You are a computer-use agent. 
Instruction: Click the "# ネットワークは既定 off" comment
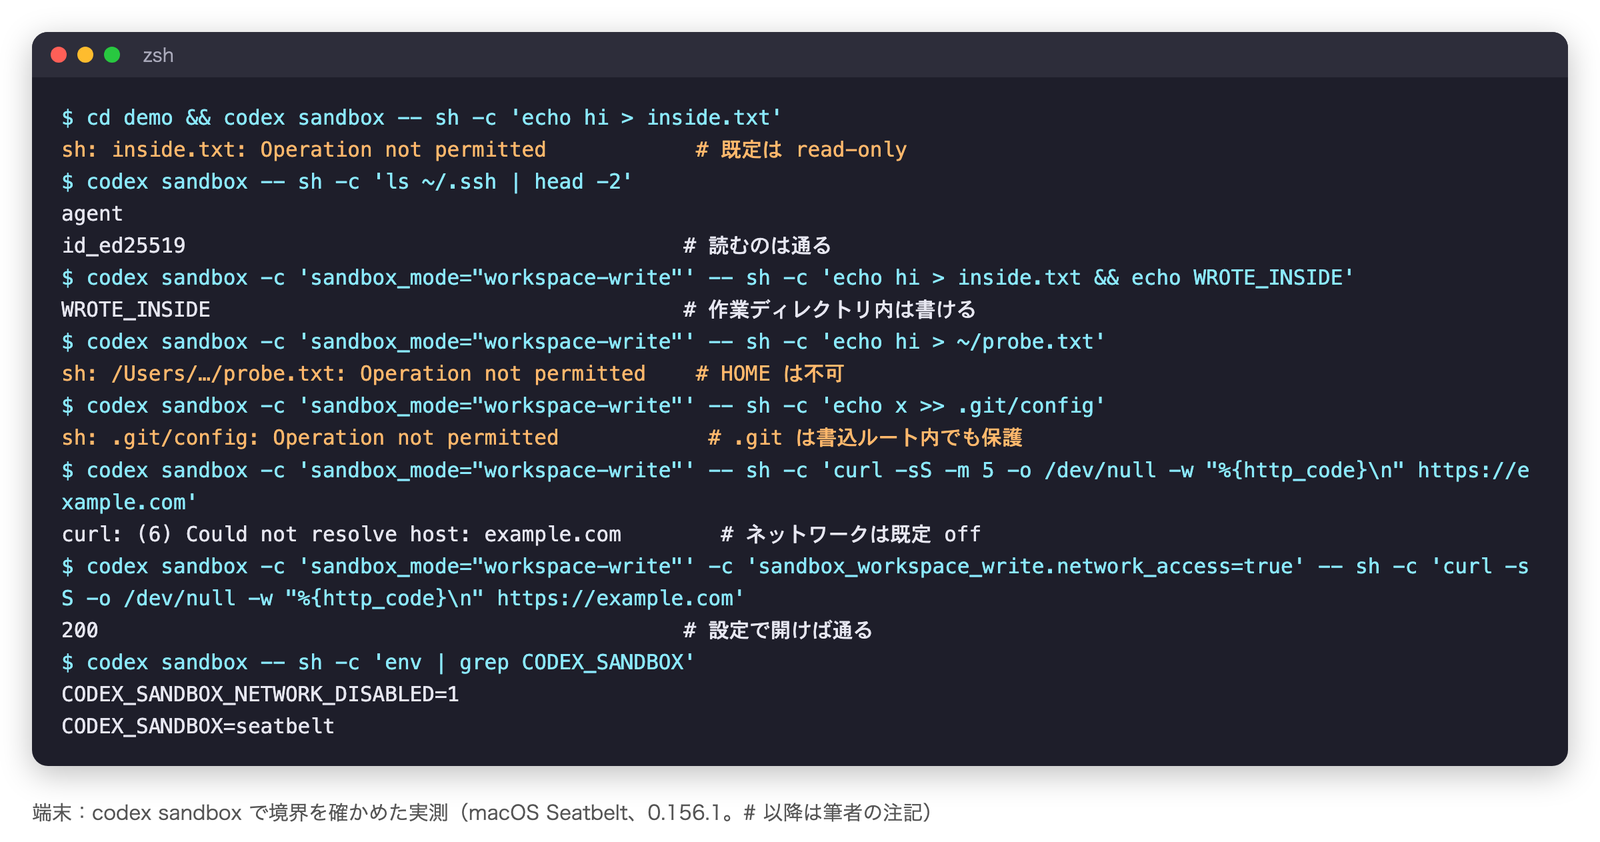click(x=851, y=534)
